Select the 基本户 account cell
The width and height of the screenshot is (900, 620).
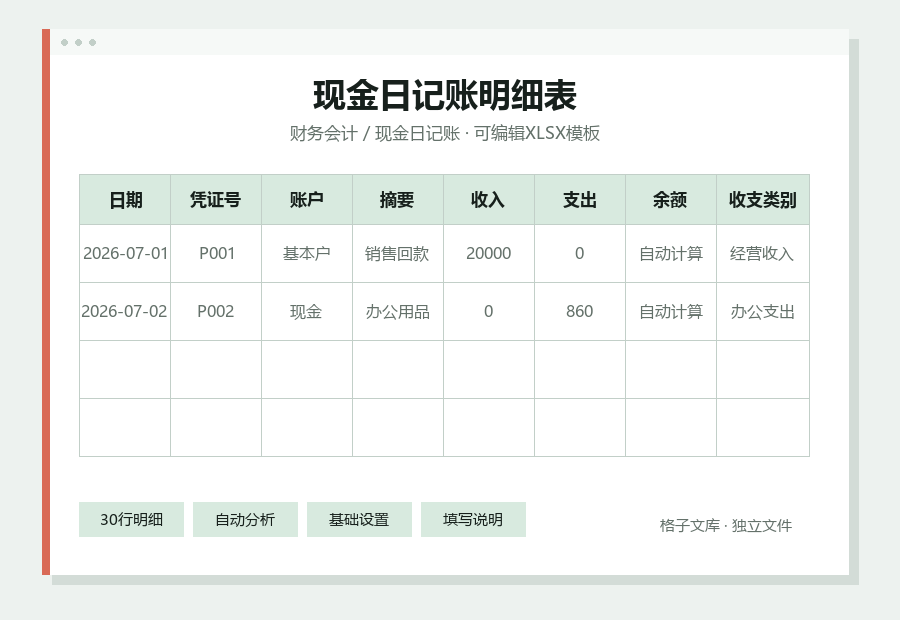(307, 254)
